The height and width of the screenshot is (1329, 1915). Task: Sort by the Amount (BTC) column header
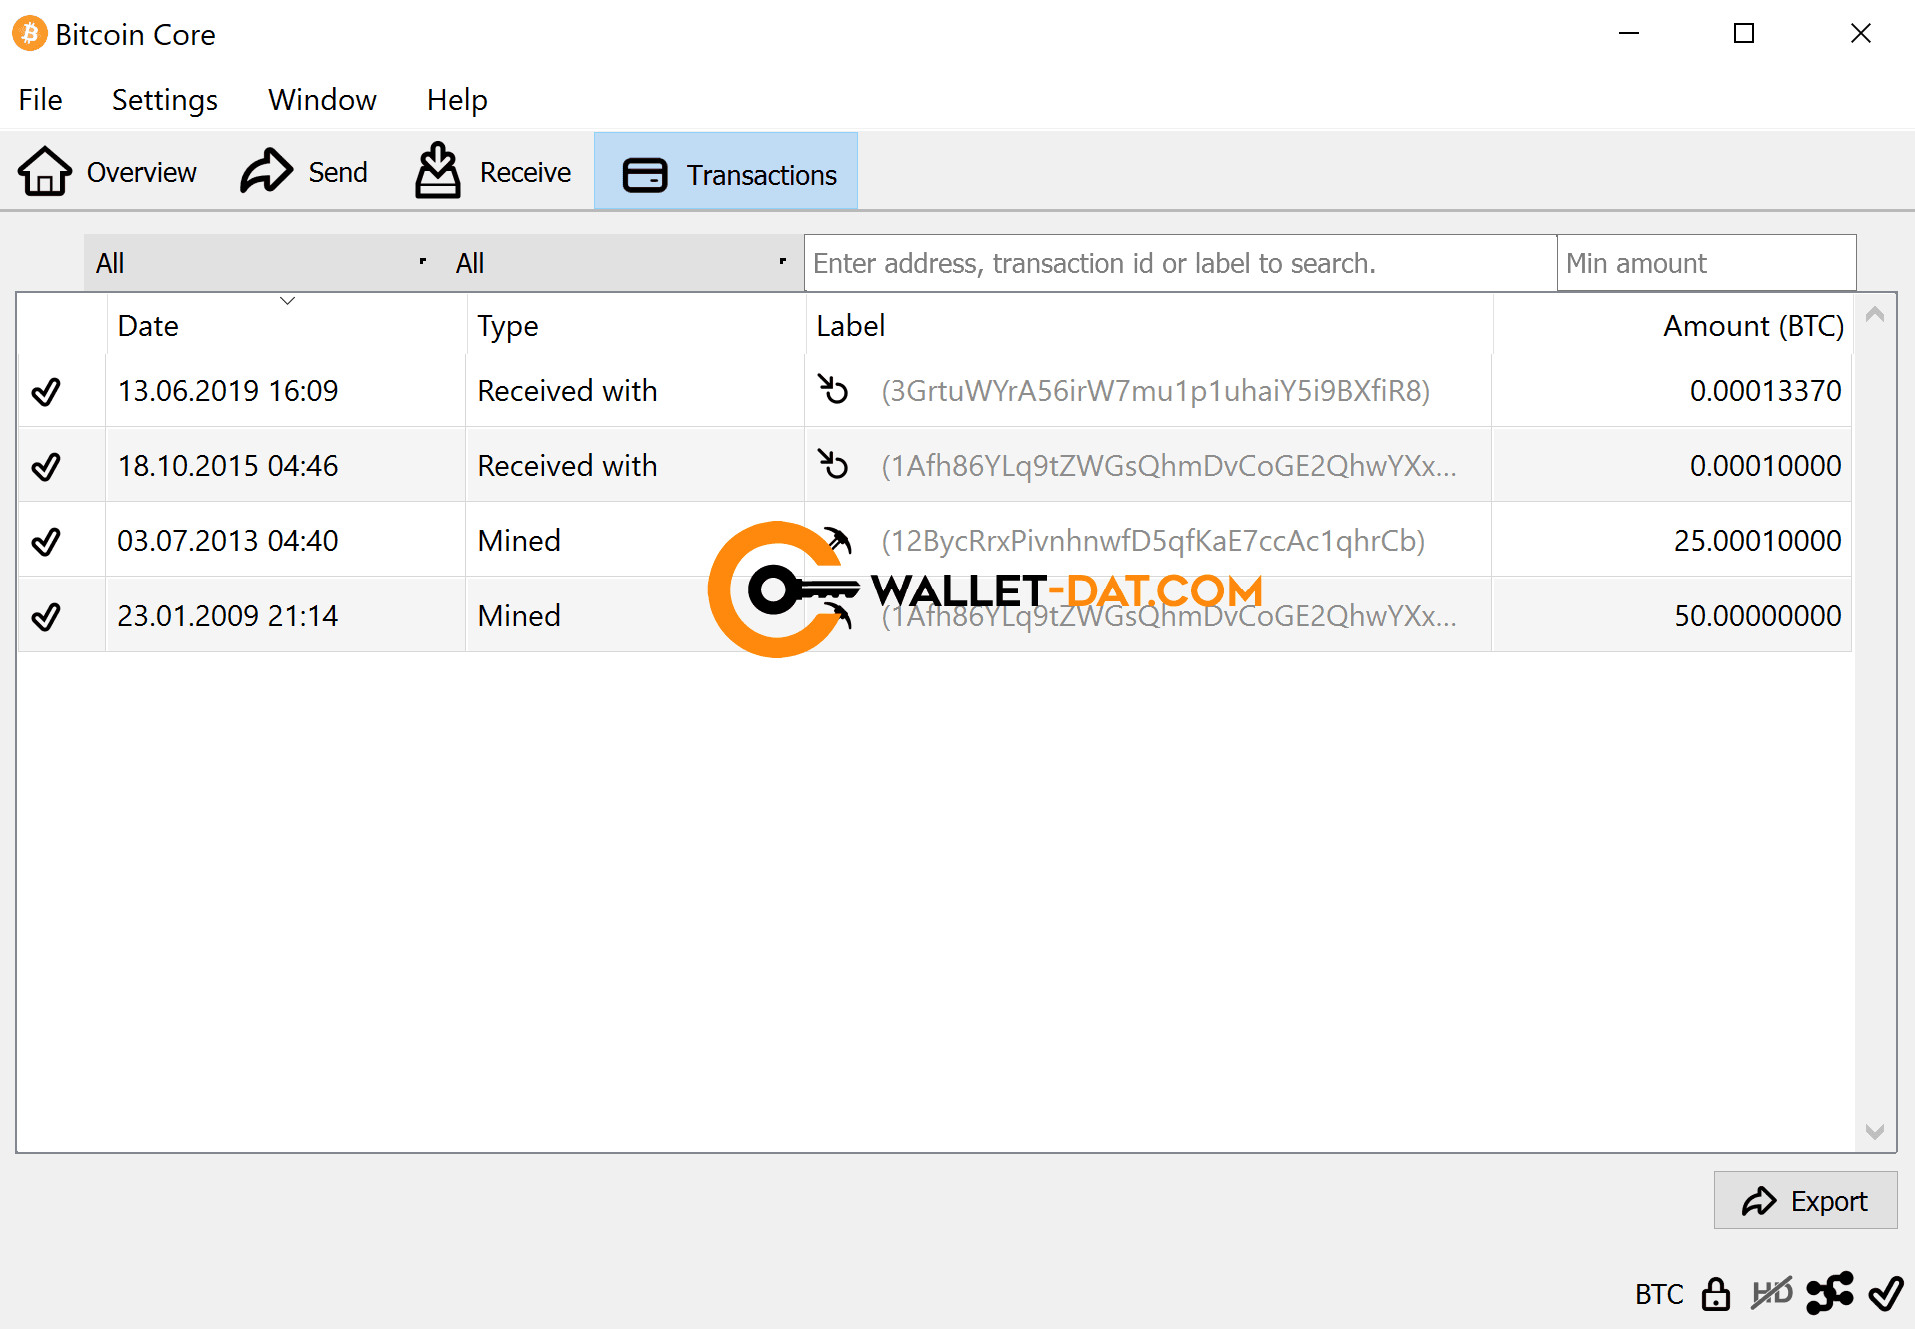click(1672, 325)
